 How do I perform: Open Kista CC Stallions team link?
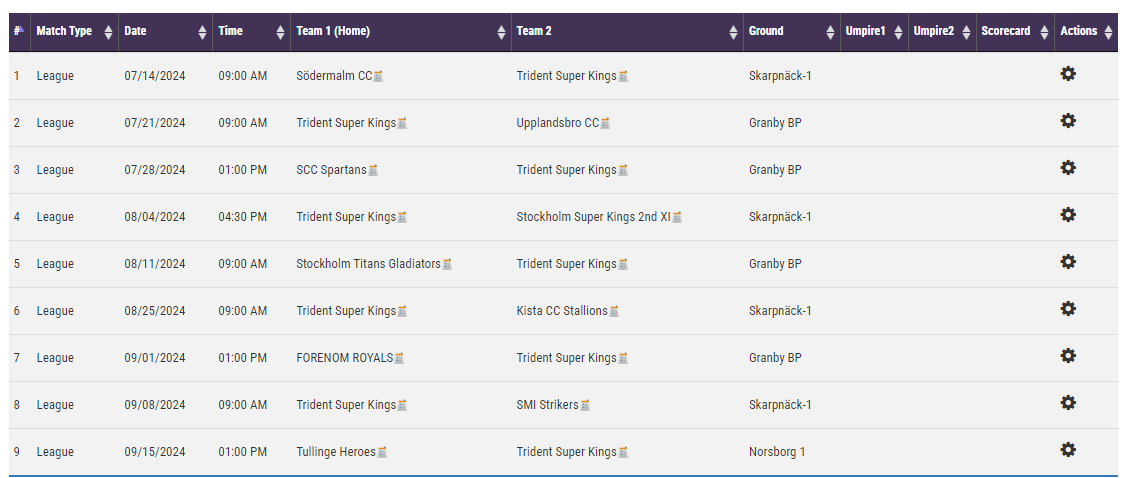point(561,311)
